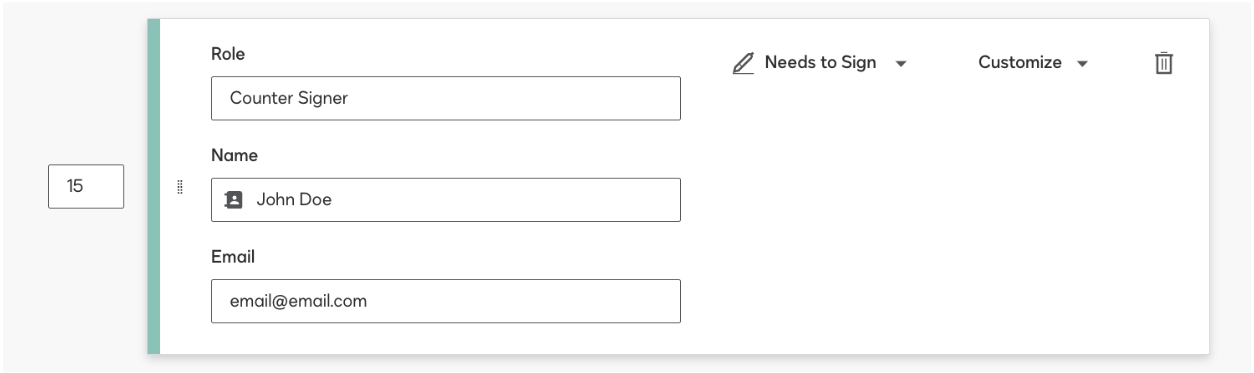Delete this recipient with the trash icon
The height and width of the screenshot is (373, 1254).
point(1163,63)
